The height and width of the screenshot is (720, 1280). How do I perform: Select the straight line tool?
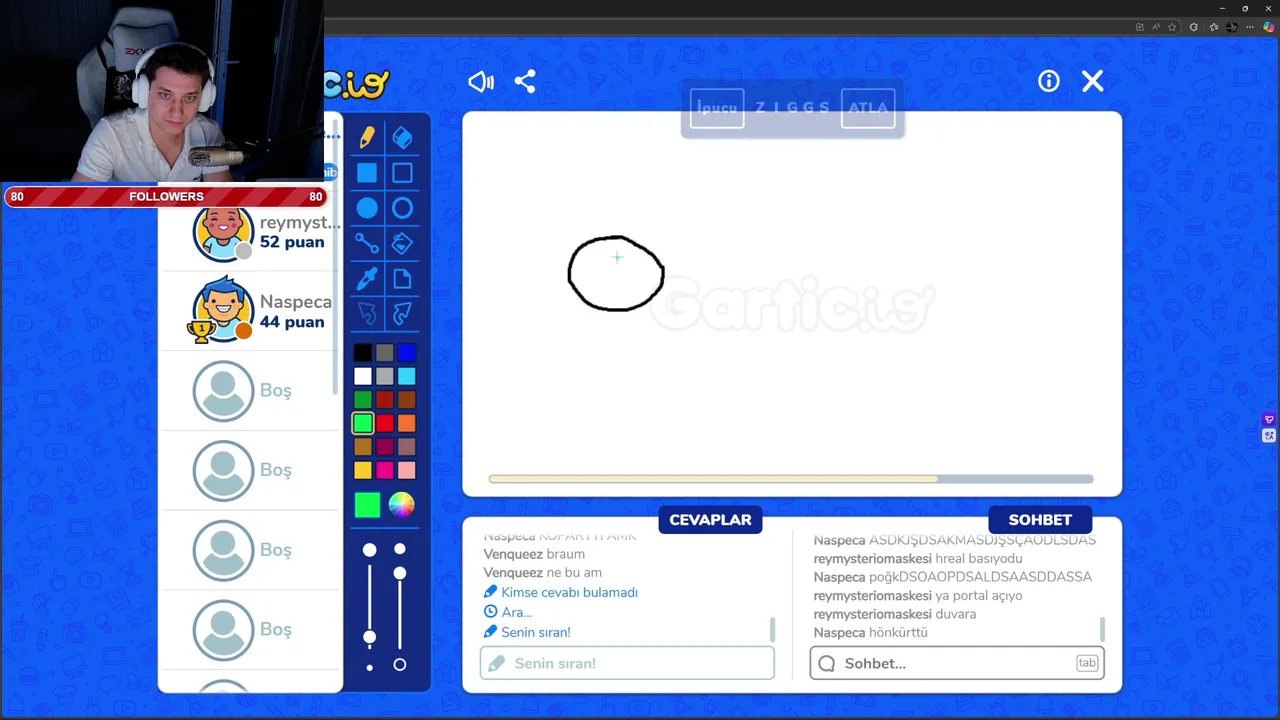[x=367, y=243]
